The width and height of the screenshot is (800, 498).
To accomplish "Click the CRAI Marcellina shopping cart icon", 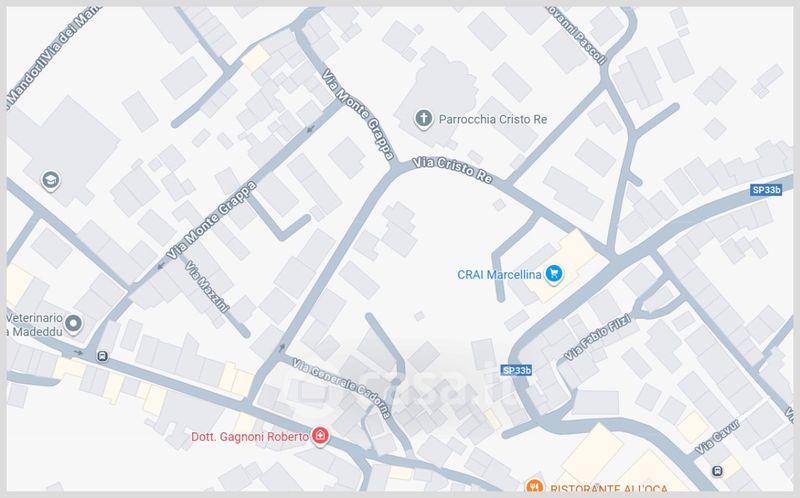I will click(554, 274).
